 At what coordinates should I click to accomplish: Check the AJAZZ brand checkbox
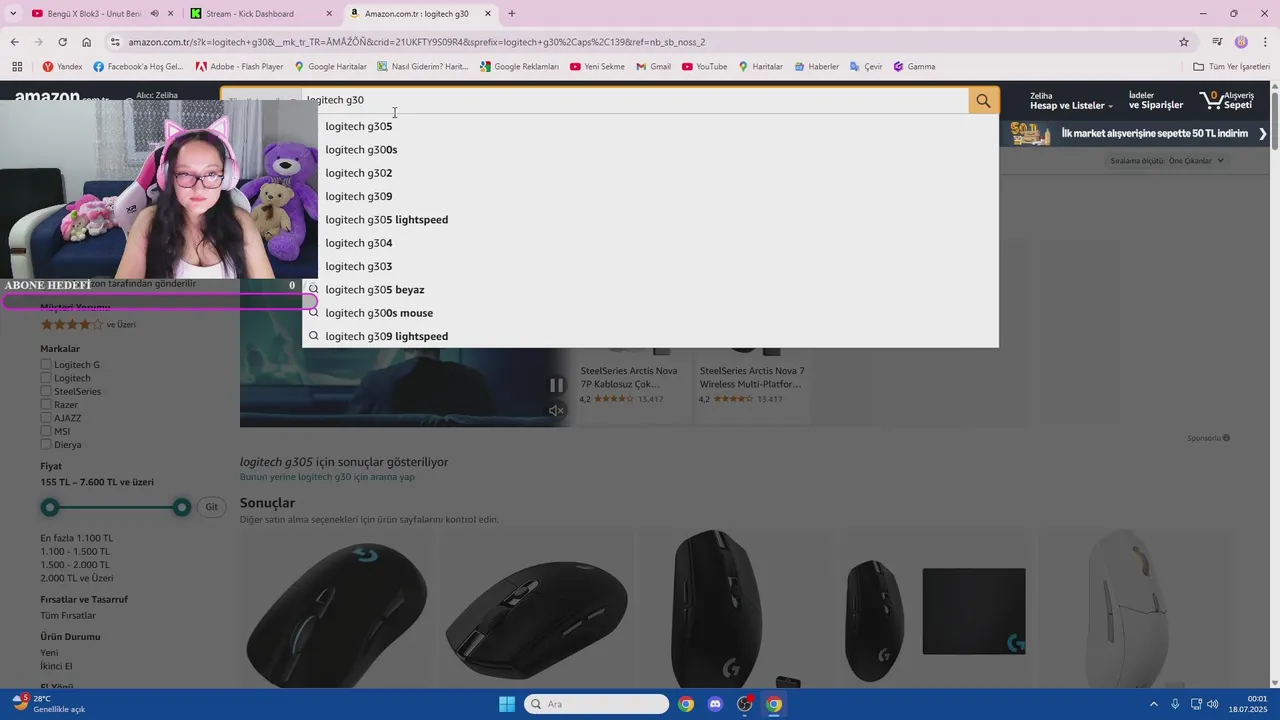click(x=46, y=418)
